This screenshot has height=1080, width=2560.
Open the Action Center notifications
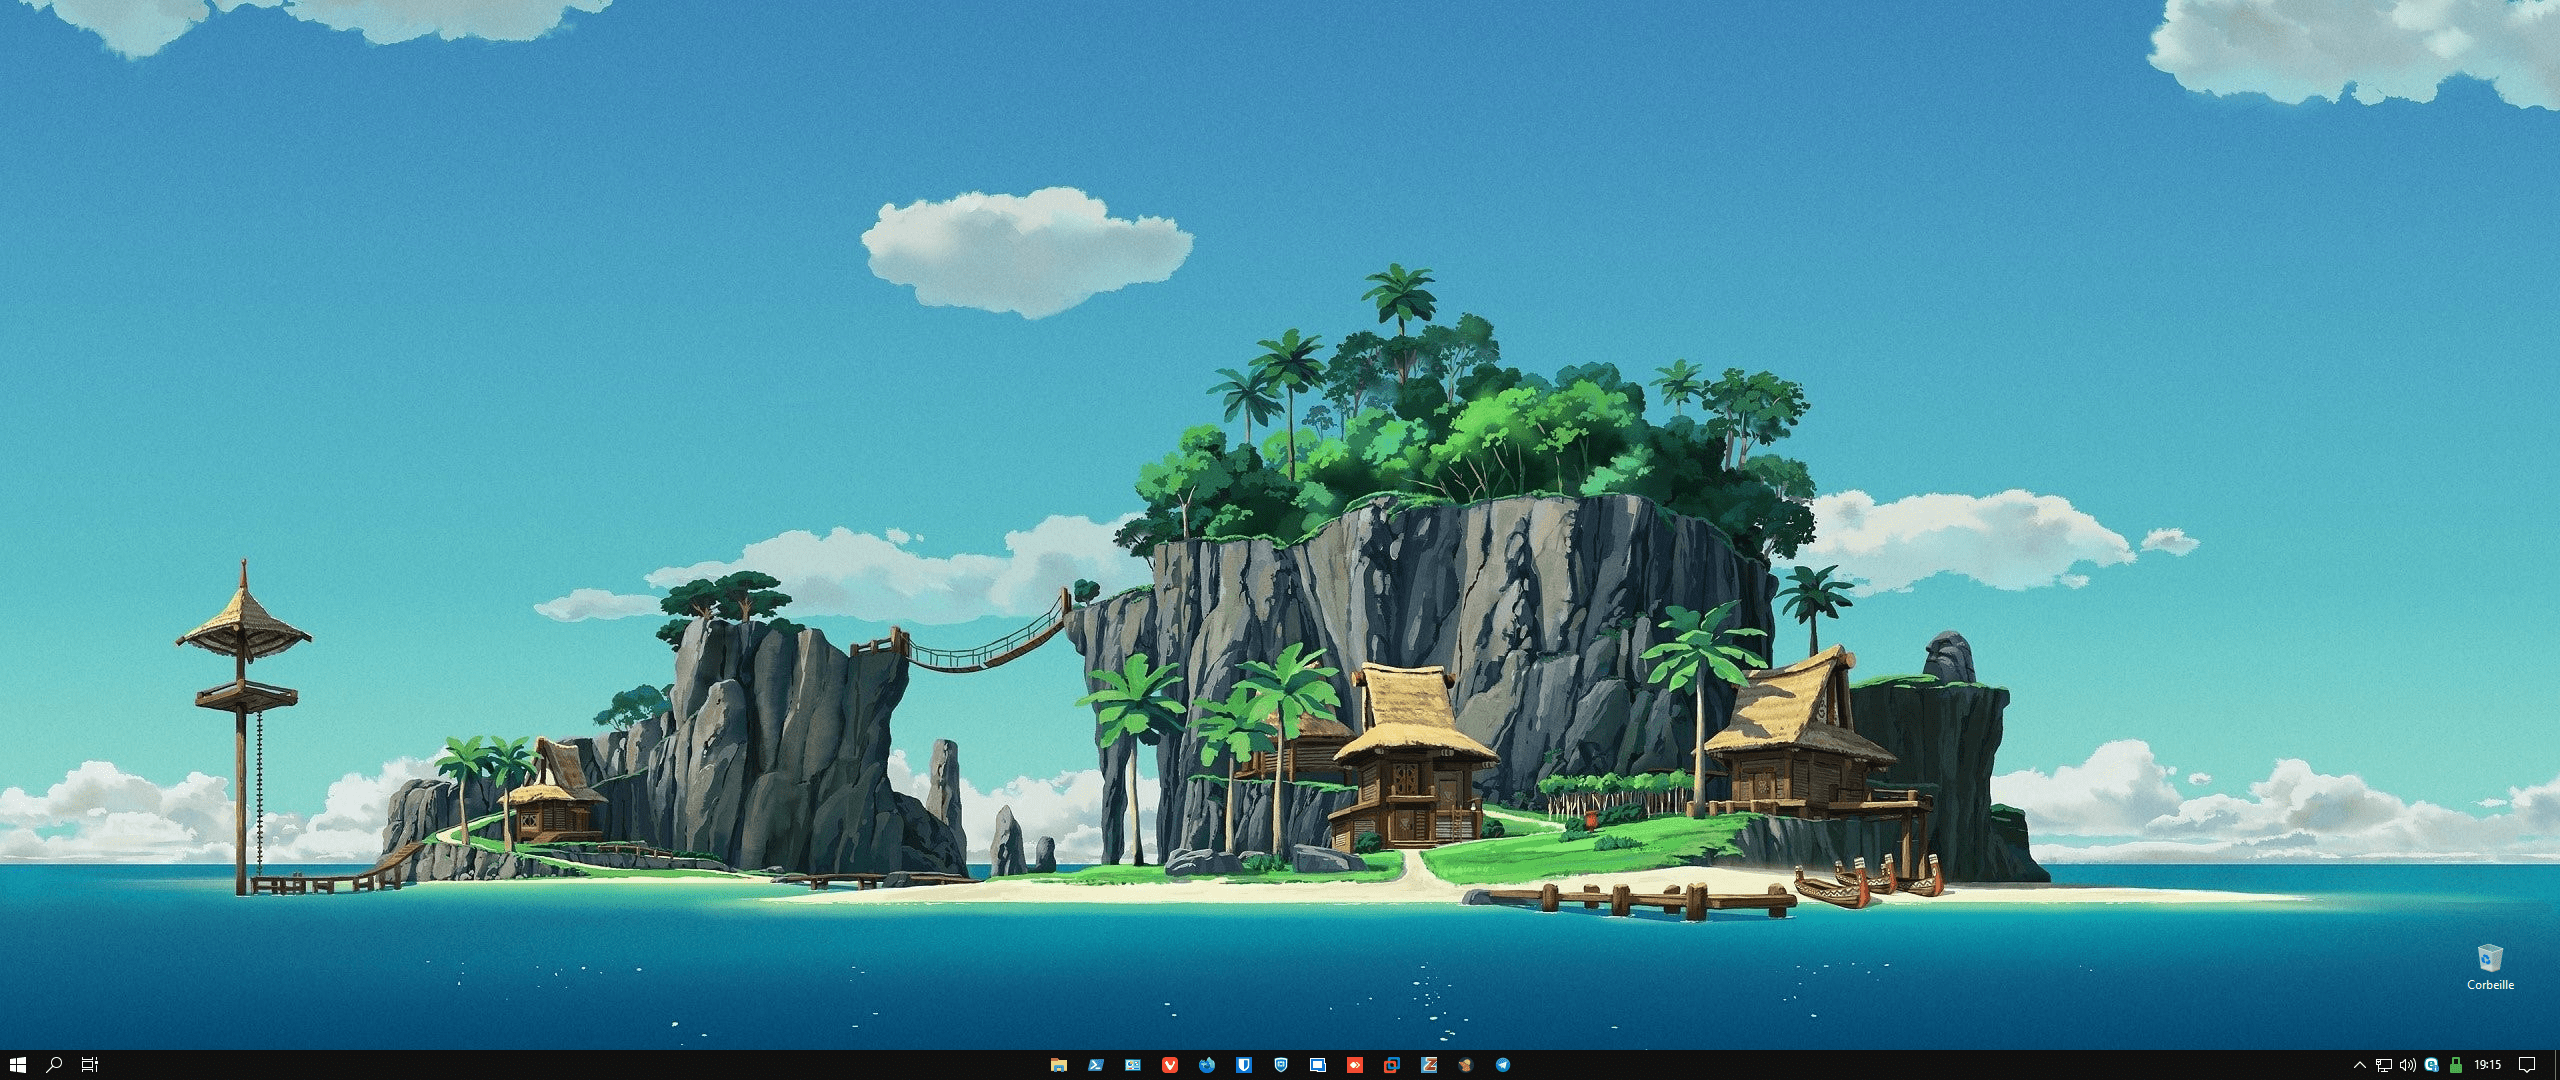tap(2527, 1065)
